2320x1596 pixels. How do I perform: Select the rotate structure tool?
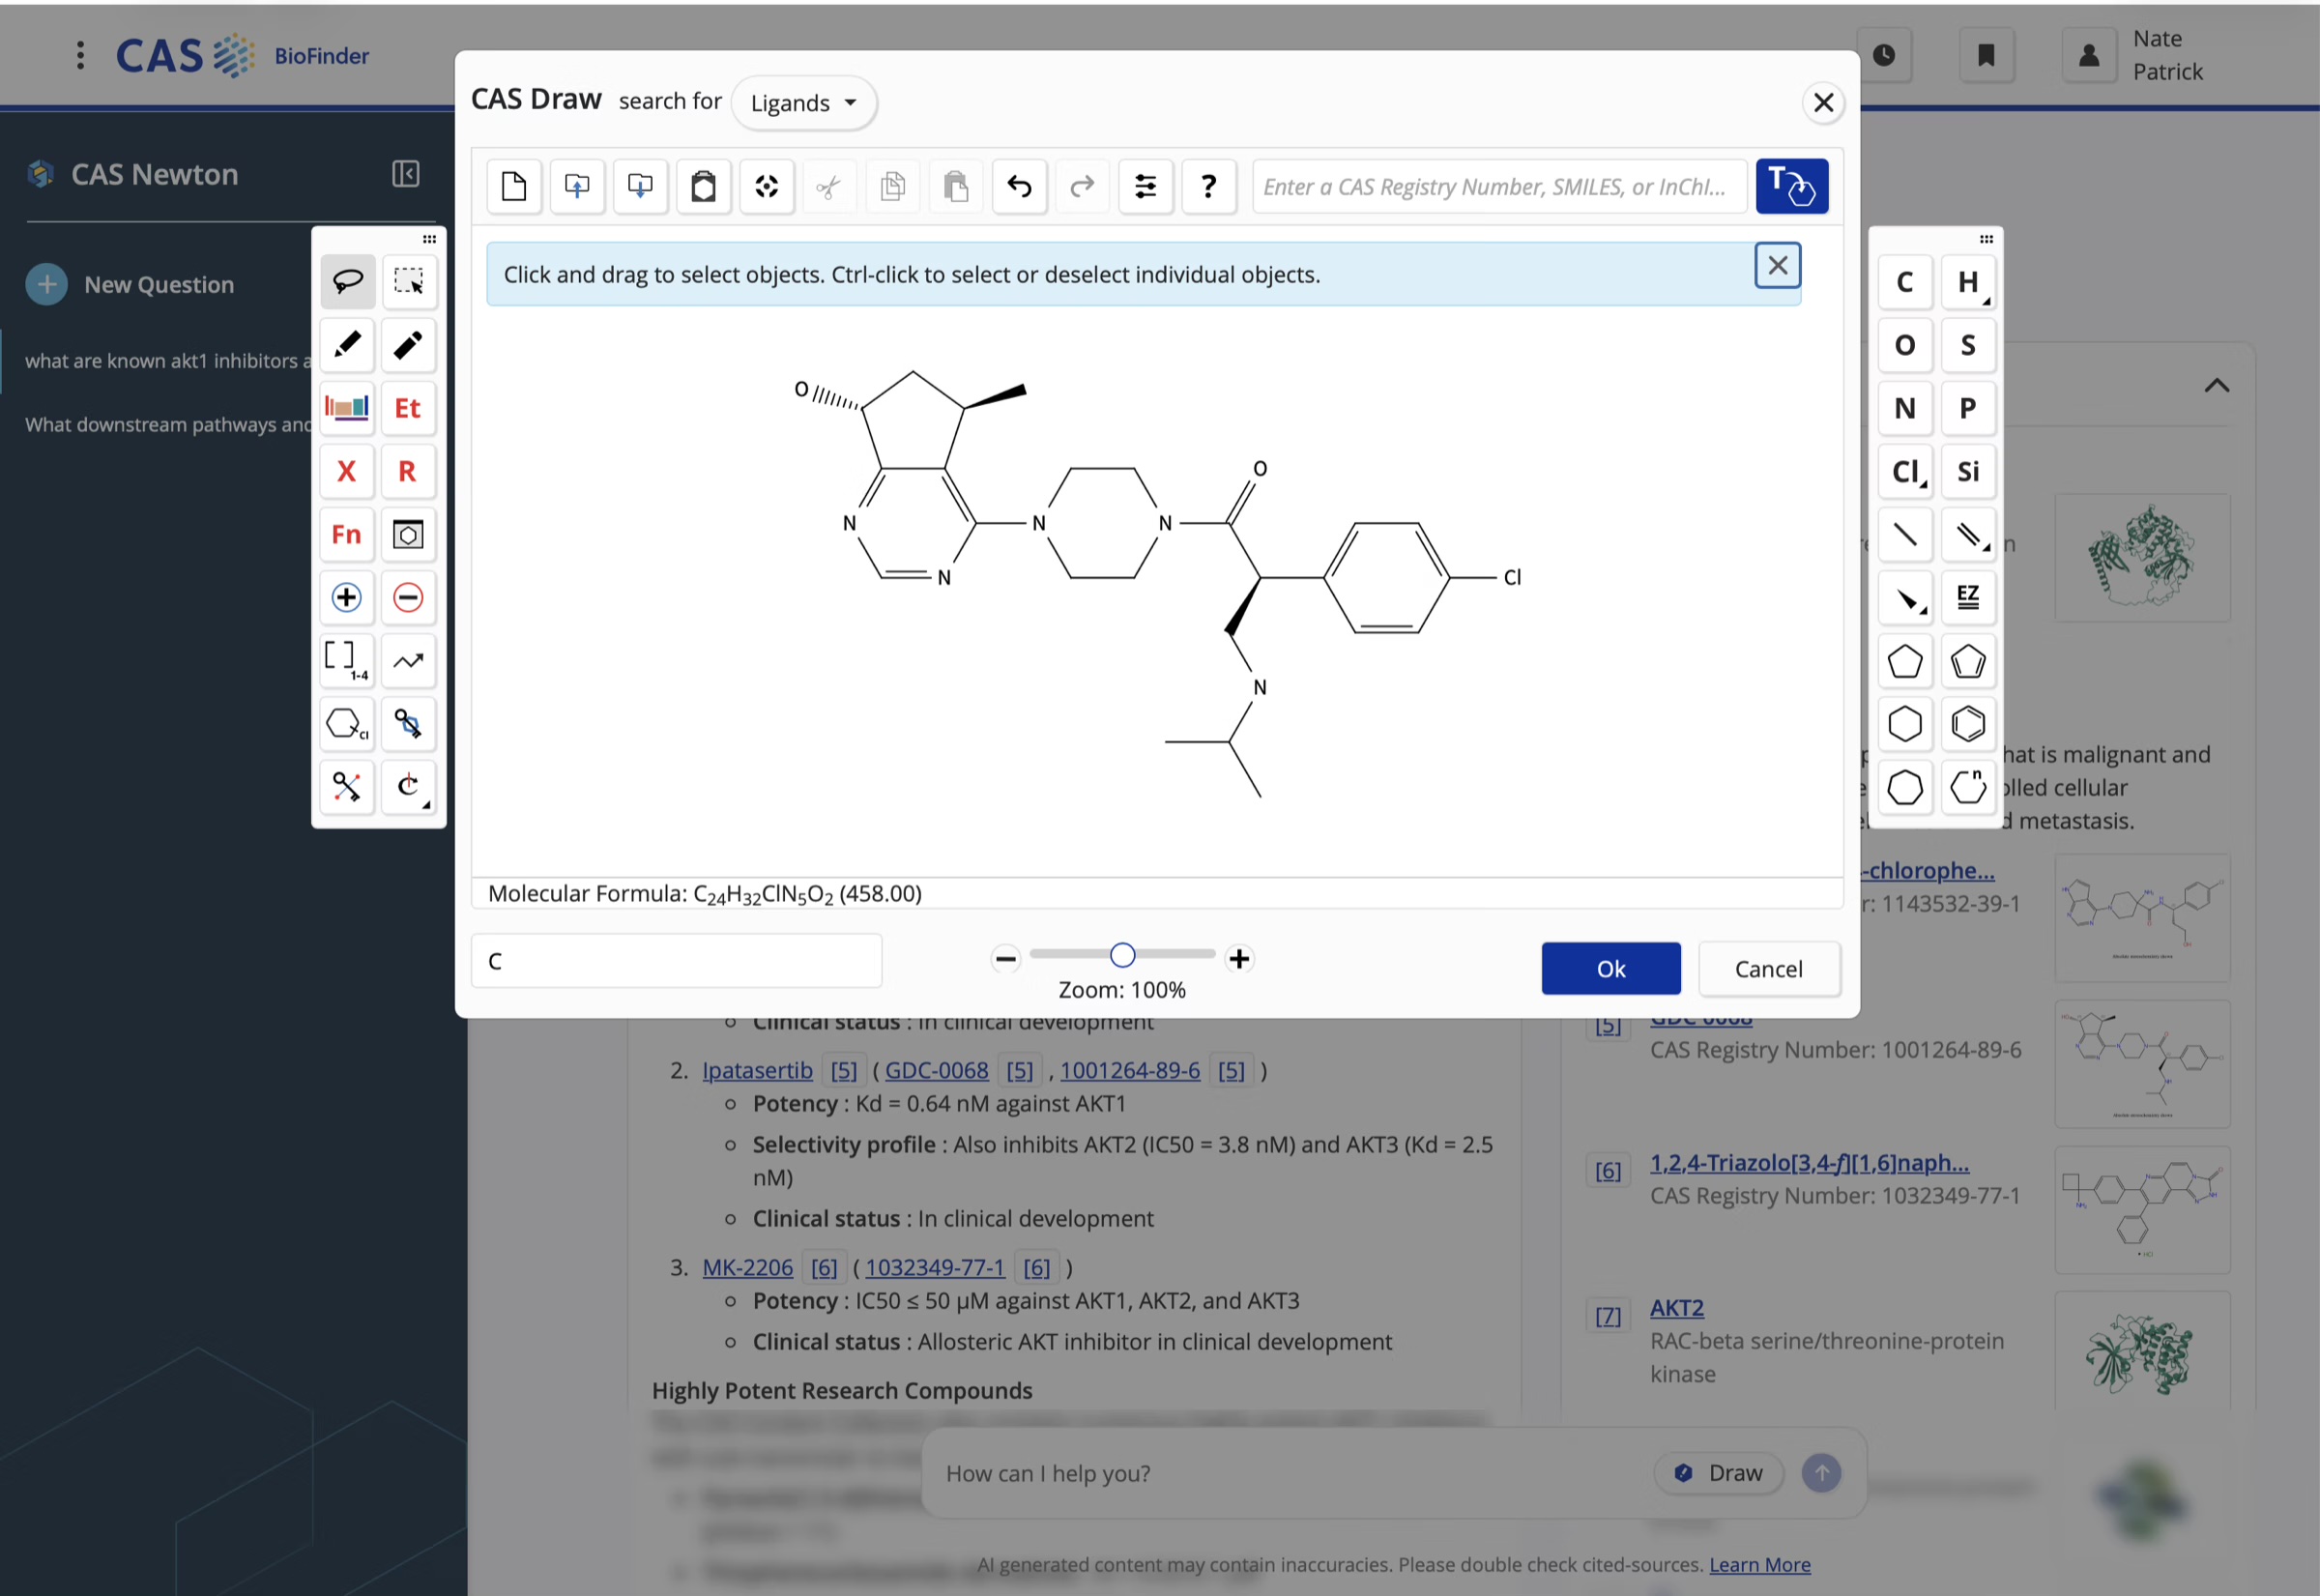[x=408, y=786]
